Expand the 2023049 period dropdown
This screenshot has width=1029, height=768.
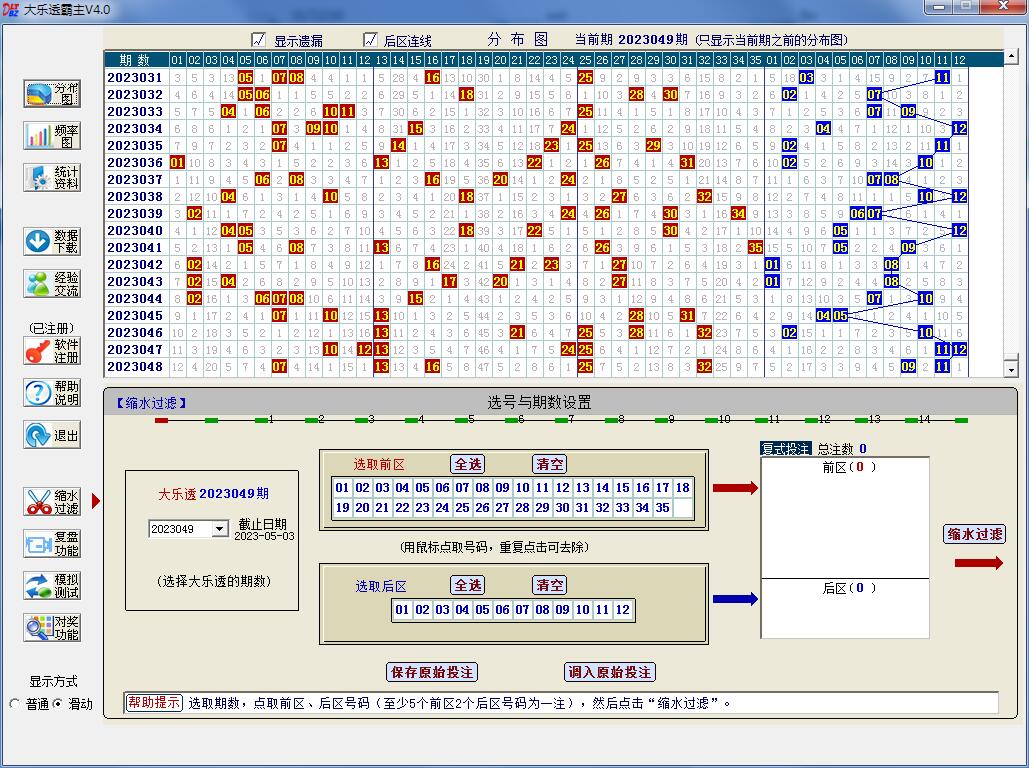pos(220,529)
